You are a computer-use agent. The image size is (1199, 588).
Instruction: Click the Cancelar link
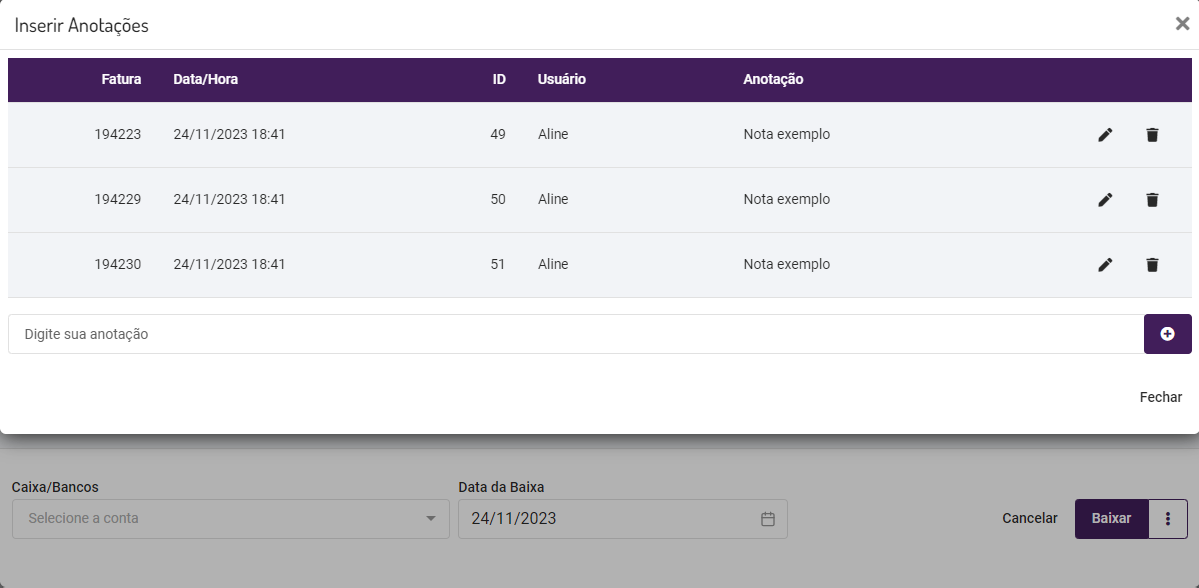pos(1029,518)
